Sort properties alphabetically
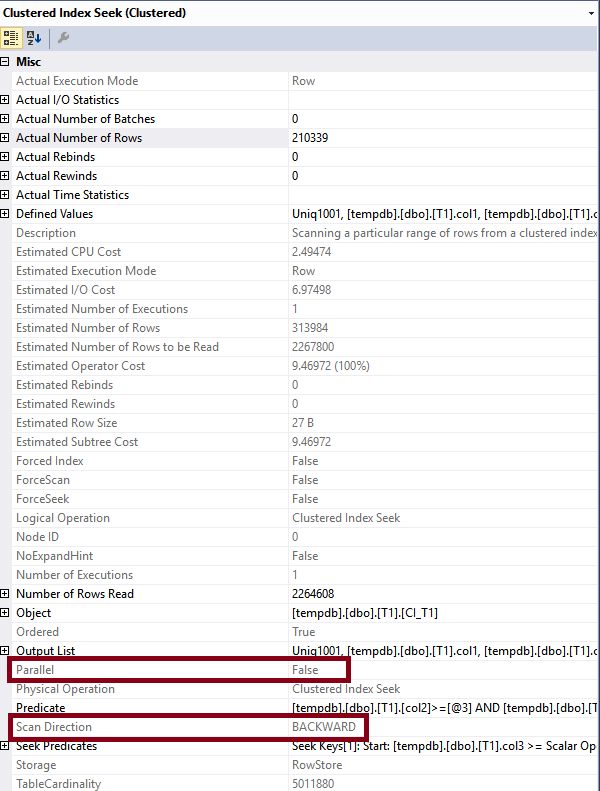This screenshot has height=791, width=600. click(x=33, y=38)
